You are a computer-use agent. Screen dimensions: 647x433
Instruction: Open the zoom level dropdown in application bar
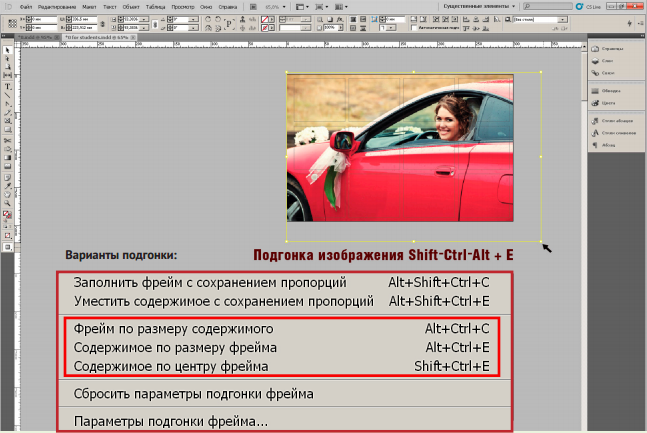(284, 7)
